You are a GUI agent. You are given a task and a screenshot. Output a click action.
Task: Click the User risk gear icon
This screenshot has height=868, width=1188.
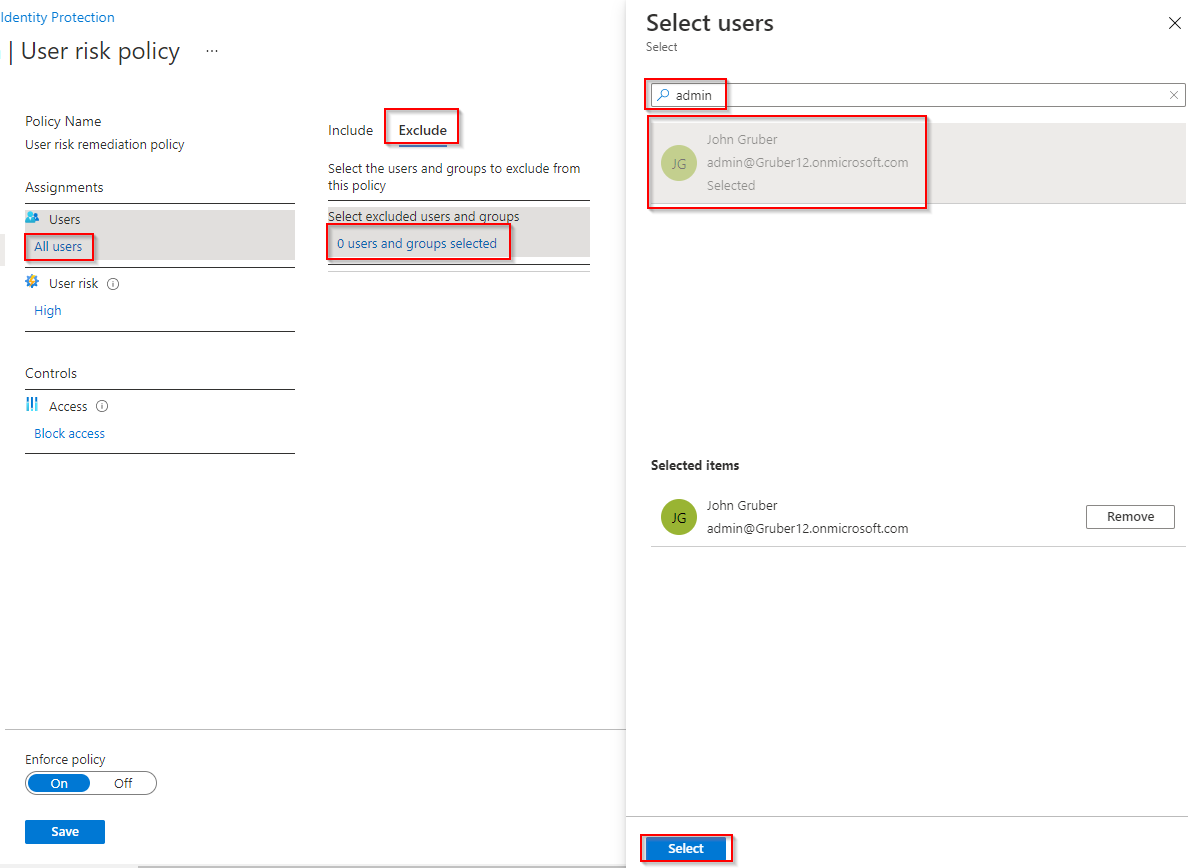click(x=32, y=283)
